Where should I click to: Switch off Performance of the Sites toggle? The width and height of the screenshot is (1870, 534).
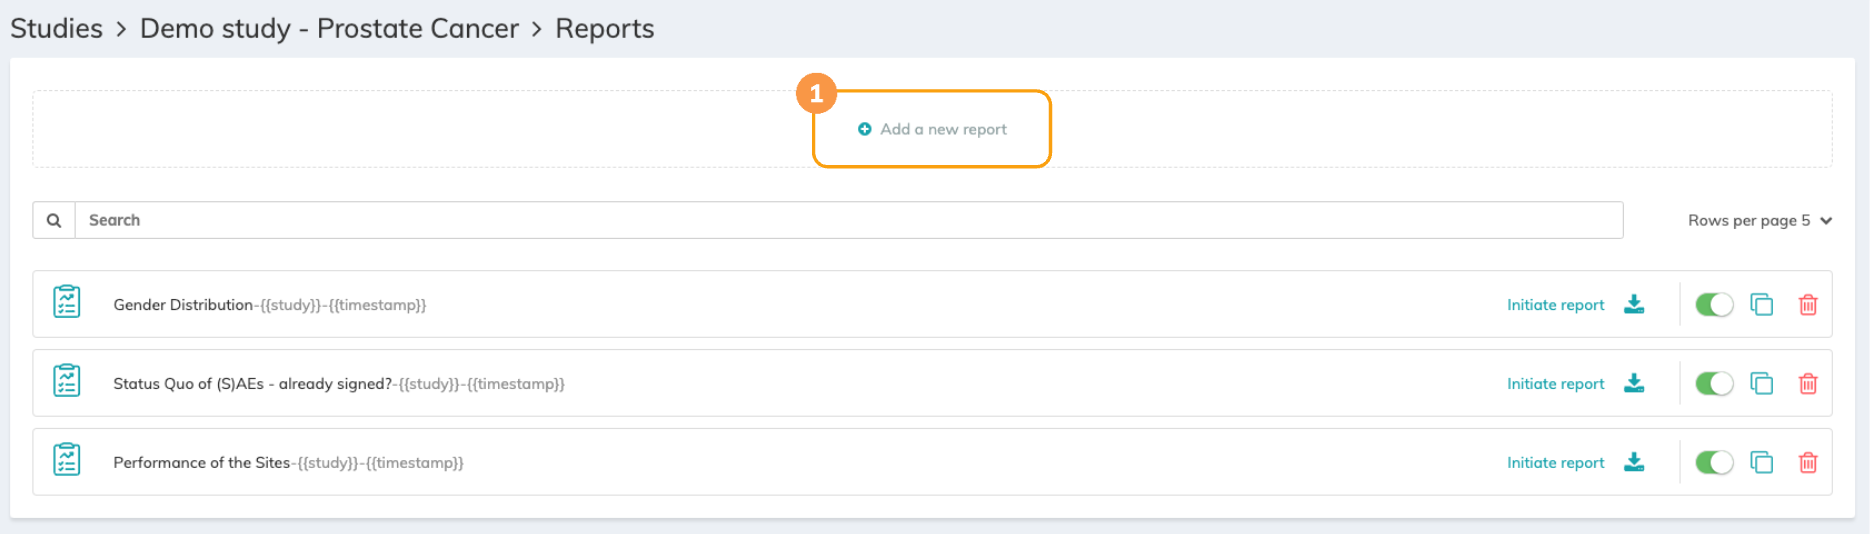pyautogui.click(x=1714, y=462)
